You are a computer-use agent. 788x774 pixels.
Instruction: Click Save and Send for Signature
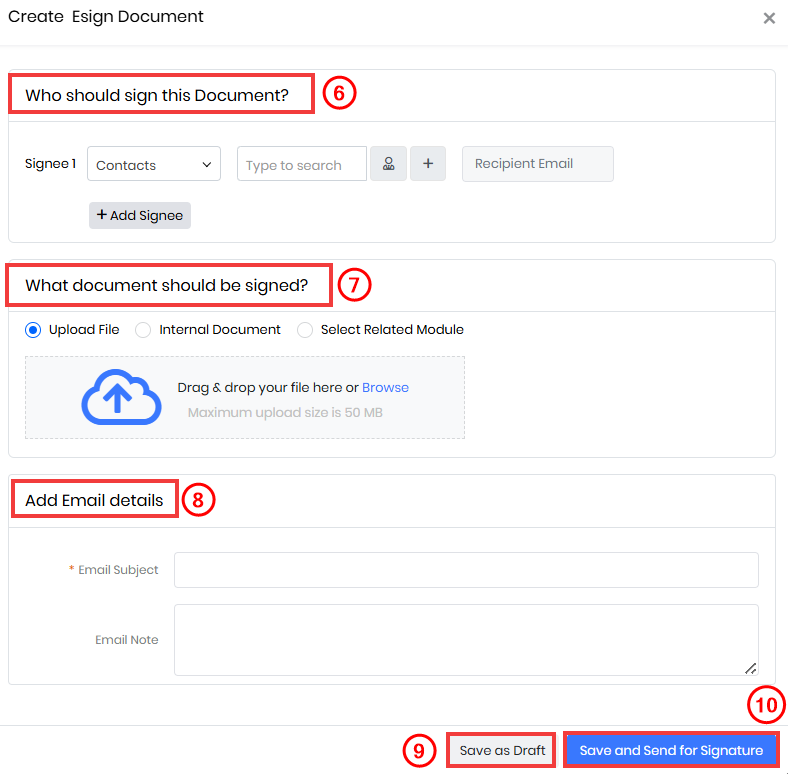[671, 750]
